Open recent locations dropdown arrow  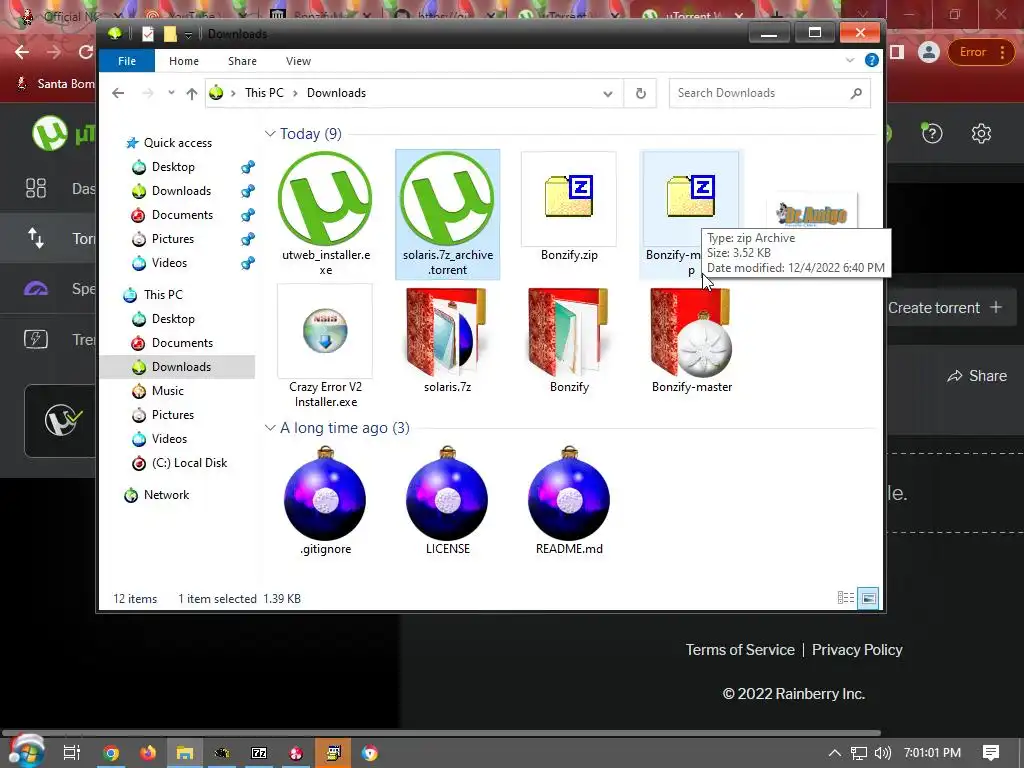tap(171, 93)
